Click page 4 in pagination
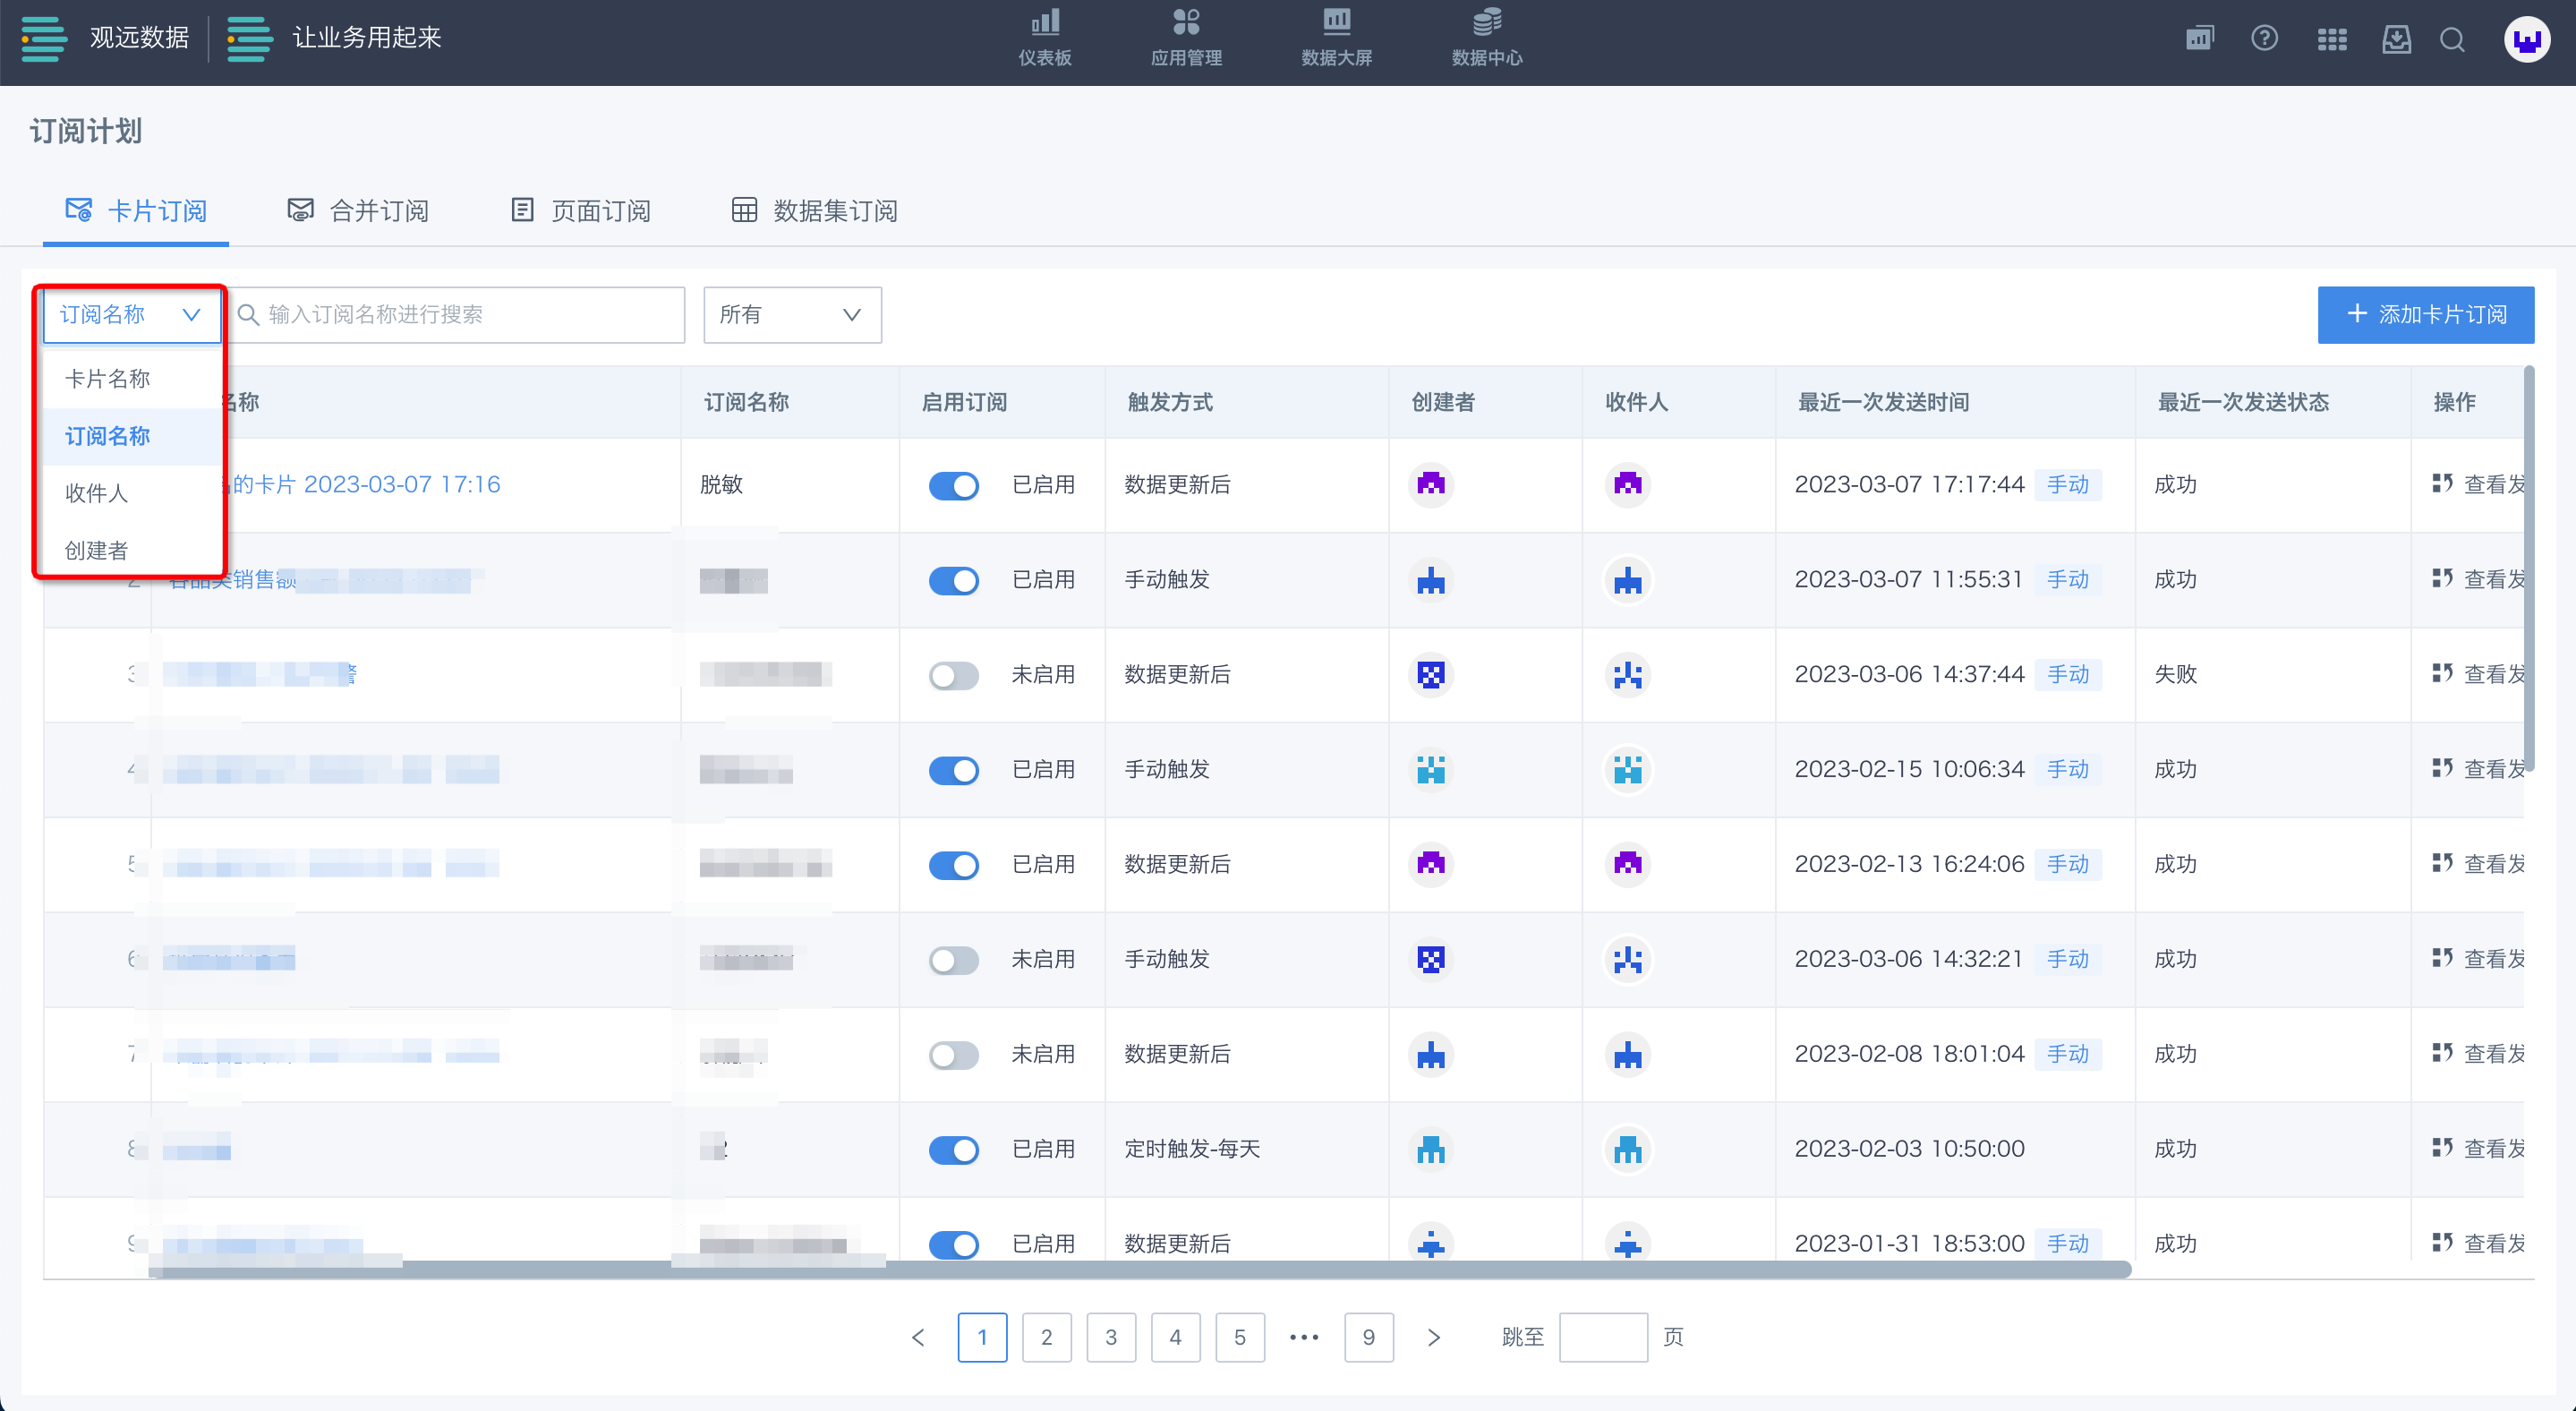 point(1175,1337)
